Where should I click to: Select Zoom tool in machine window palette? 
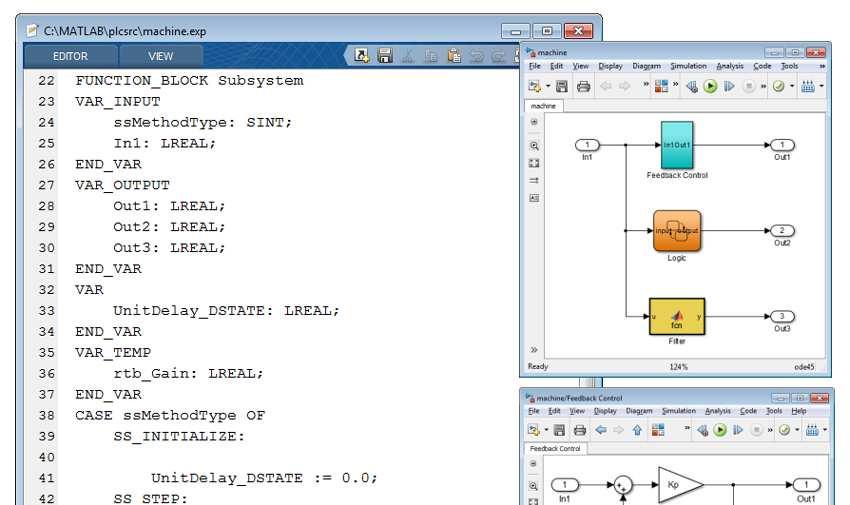(534, 146)
